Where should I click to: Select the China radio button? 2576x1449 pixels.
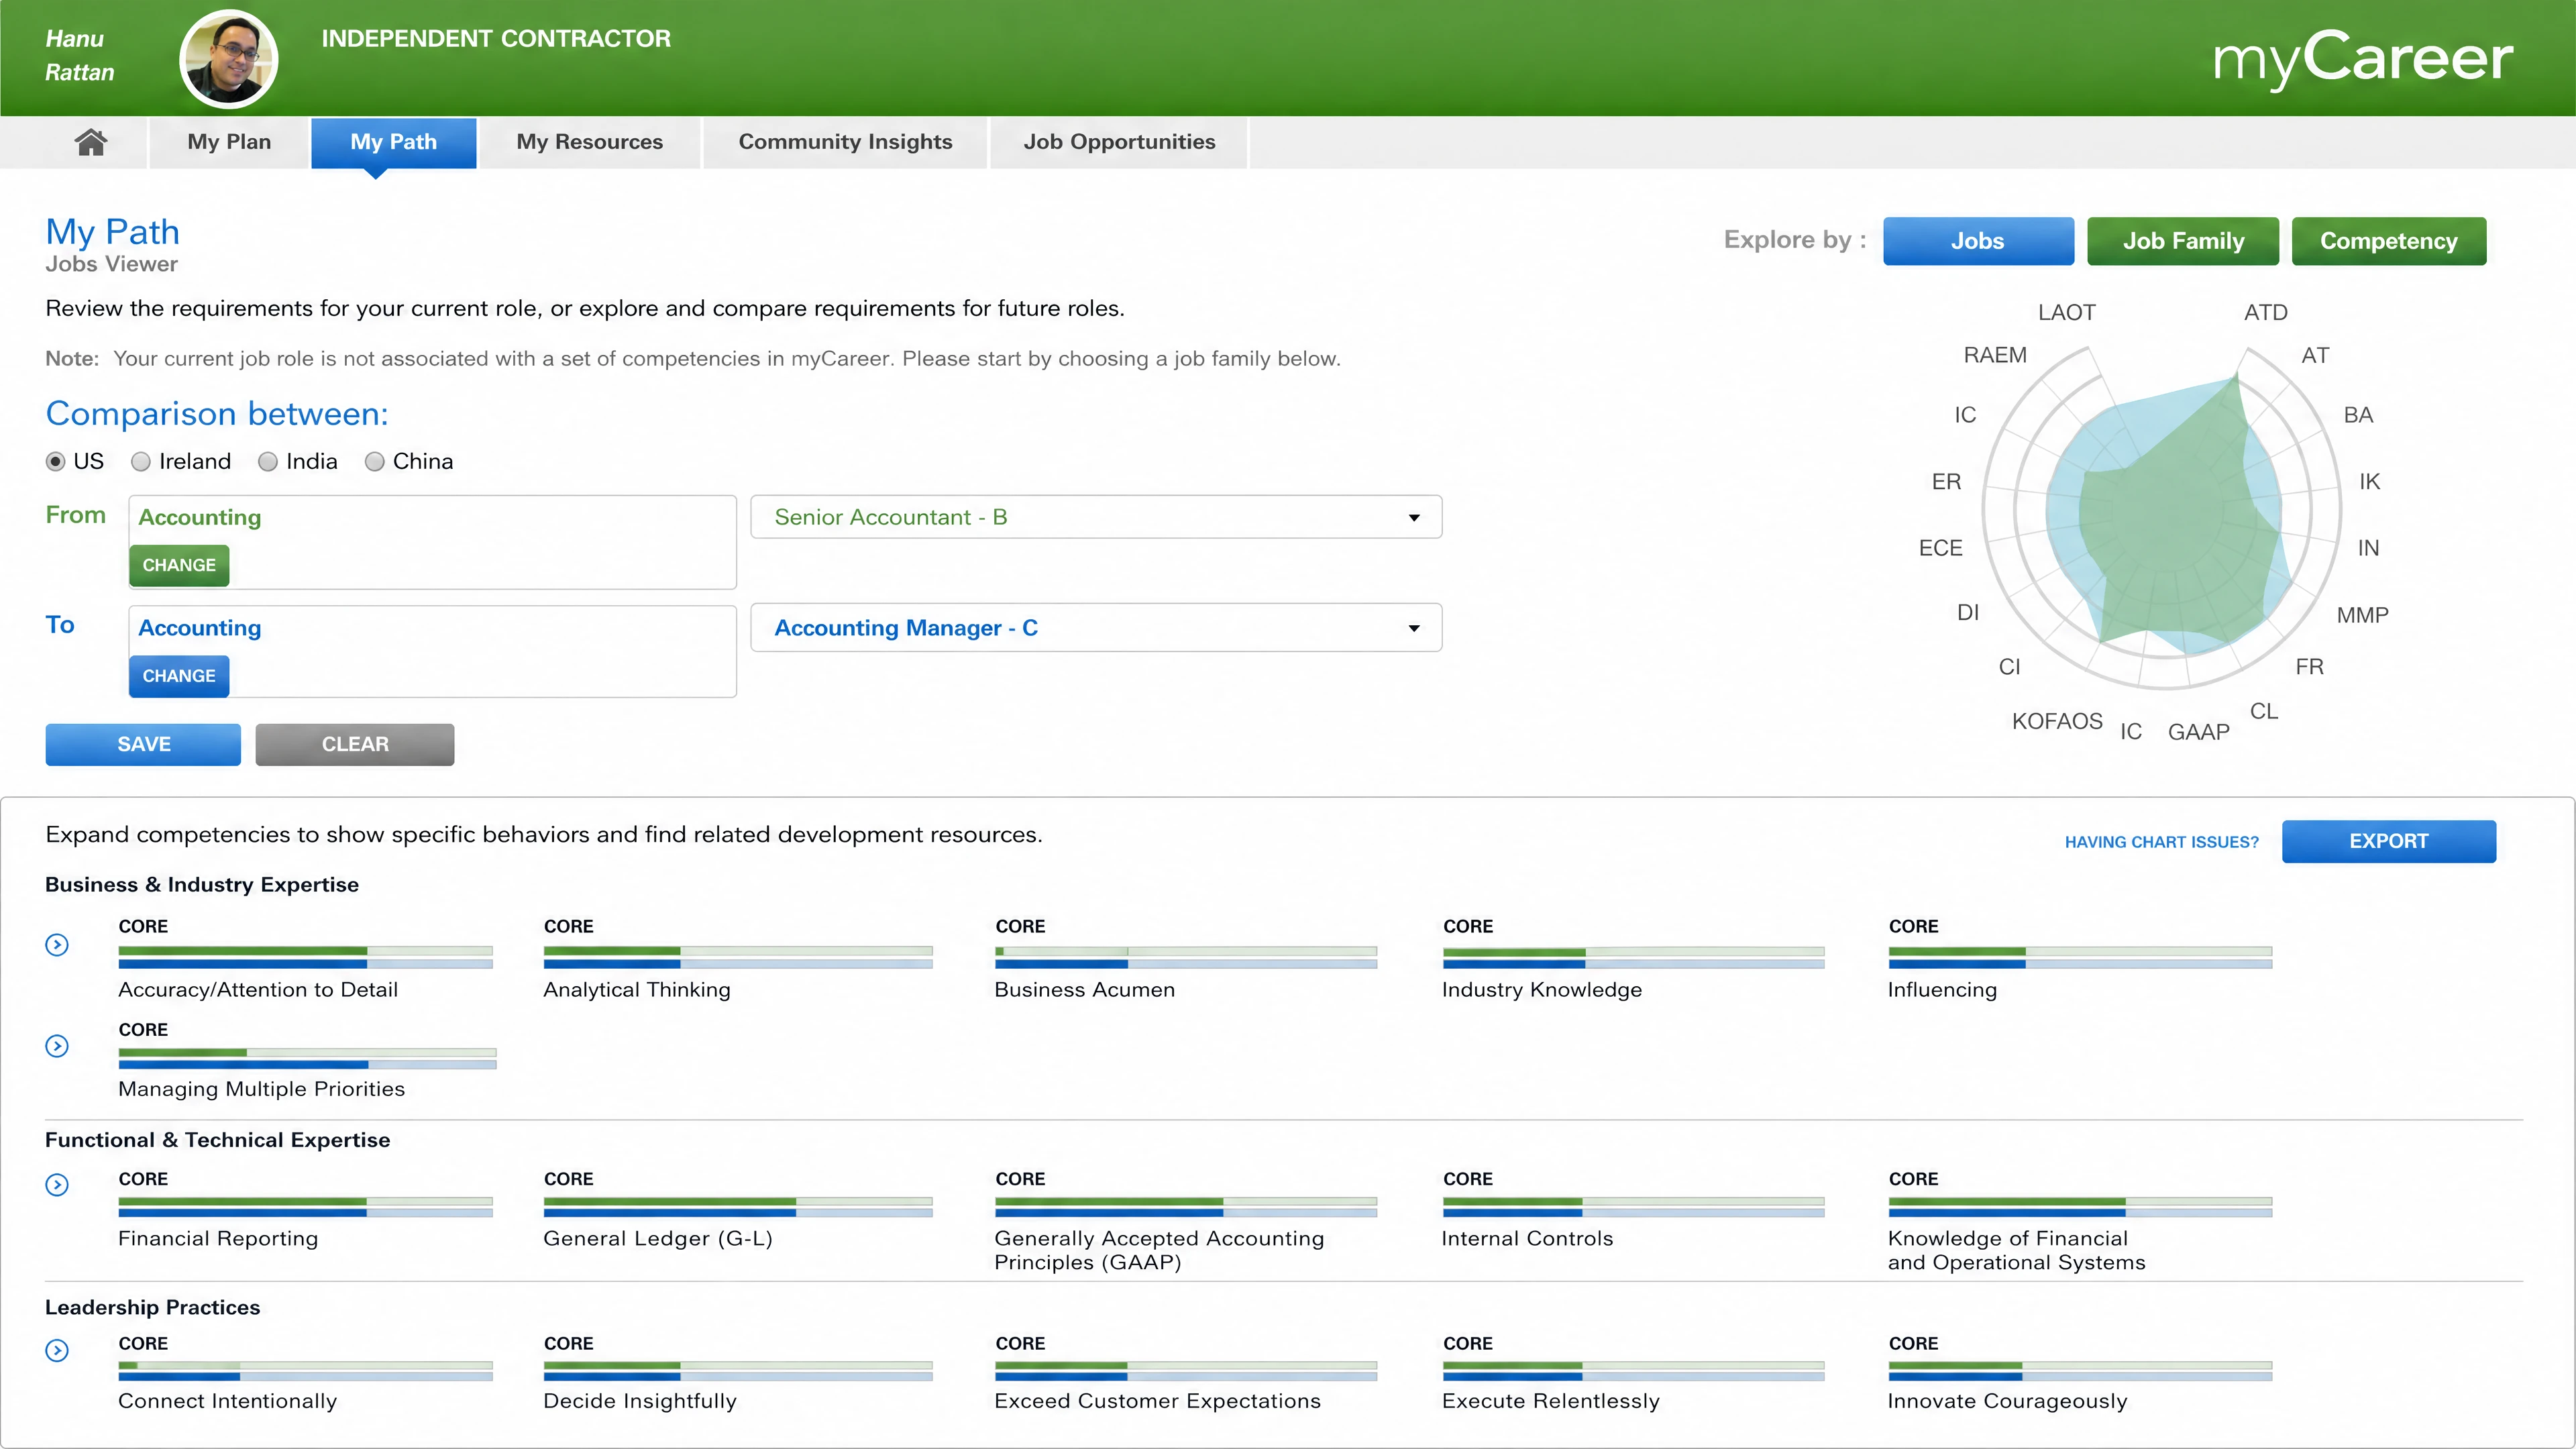[x=375, y=461]
